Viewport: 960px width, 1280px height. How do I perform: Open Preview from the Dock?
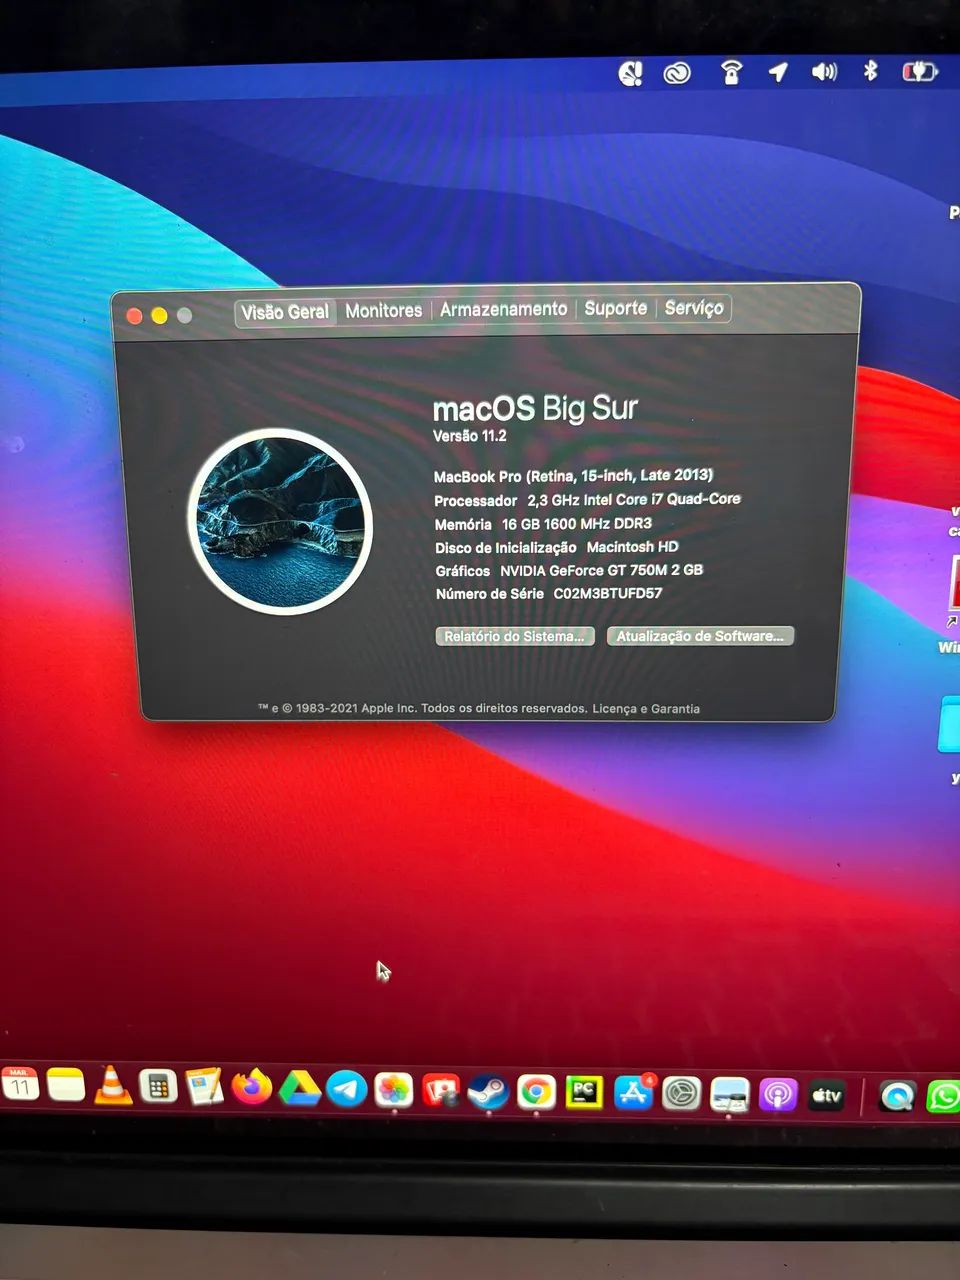[x=730, y=1095]
